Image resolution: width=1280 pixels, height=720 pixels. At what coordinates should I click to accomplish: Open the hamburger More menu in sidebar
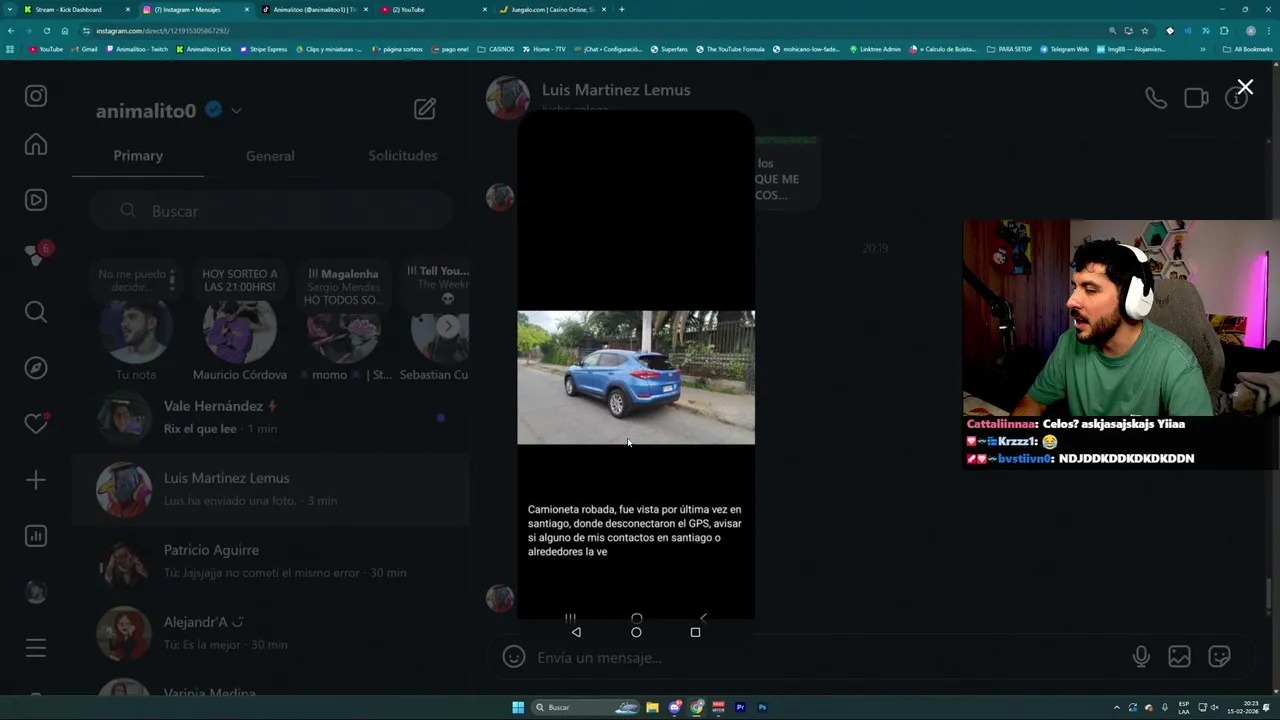[x=36, y=648]
